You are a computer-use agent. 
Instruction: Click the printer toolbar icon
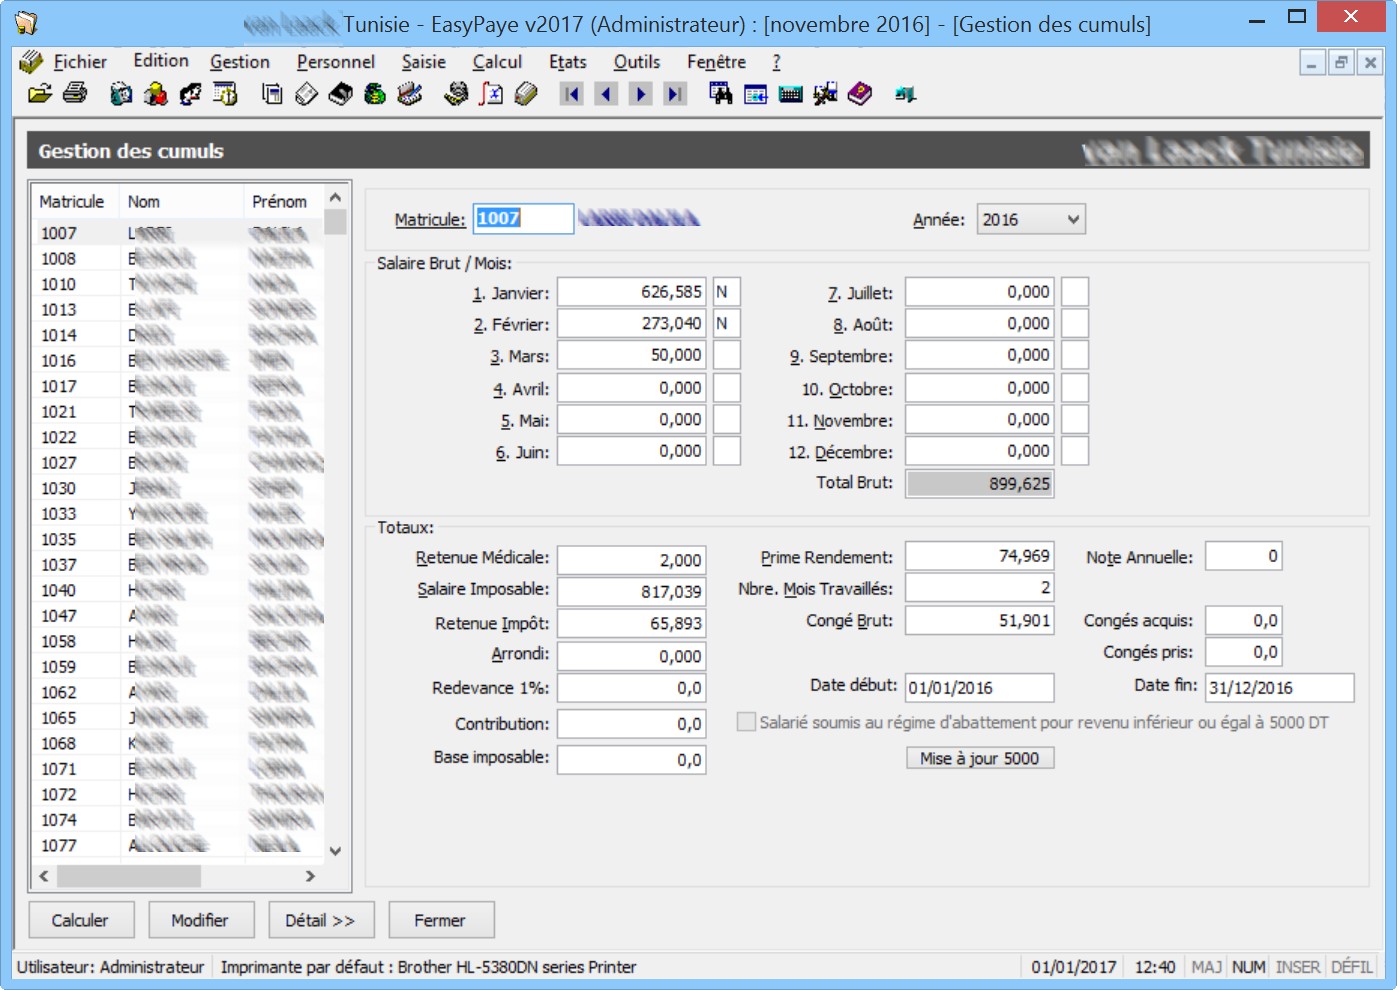pyautogui.click(x=75, y=94)
